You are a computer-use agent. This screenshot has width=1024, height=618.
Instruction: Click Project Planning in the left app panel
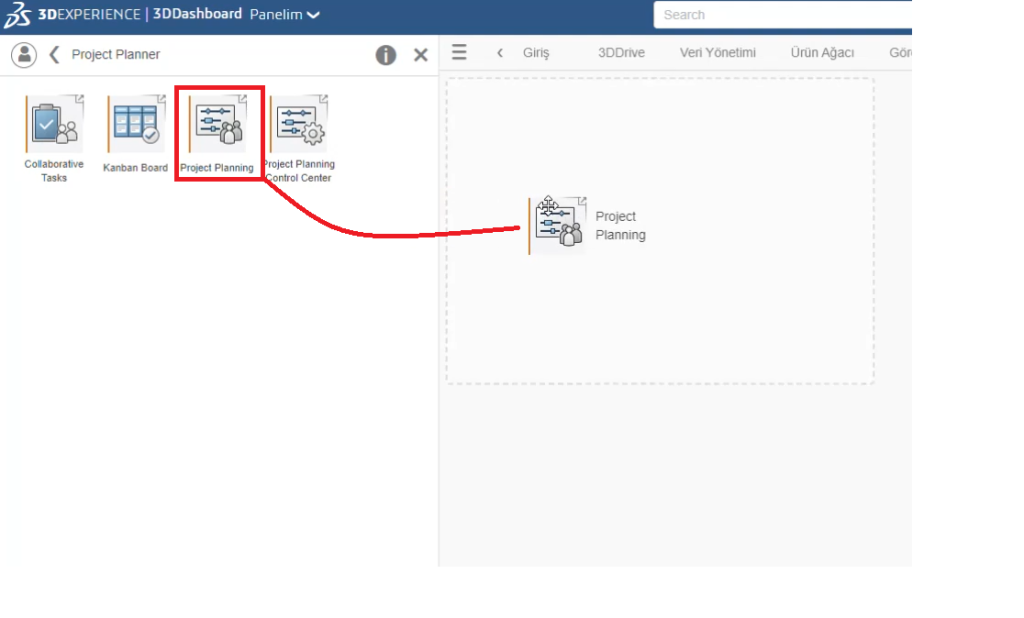[x=217, y=126]
